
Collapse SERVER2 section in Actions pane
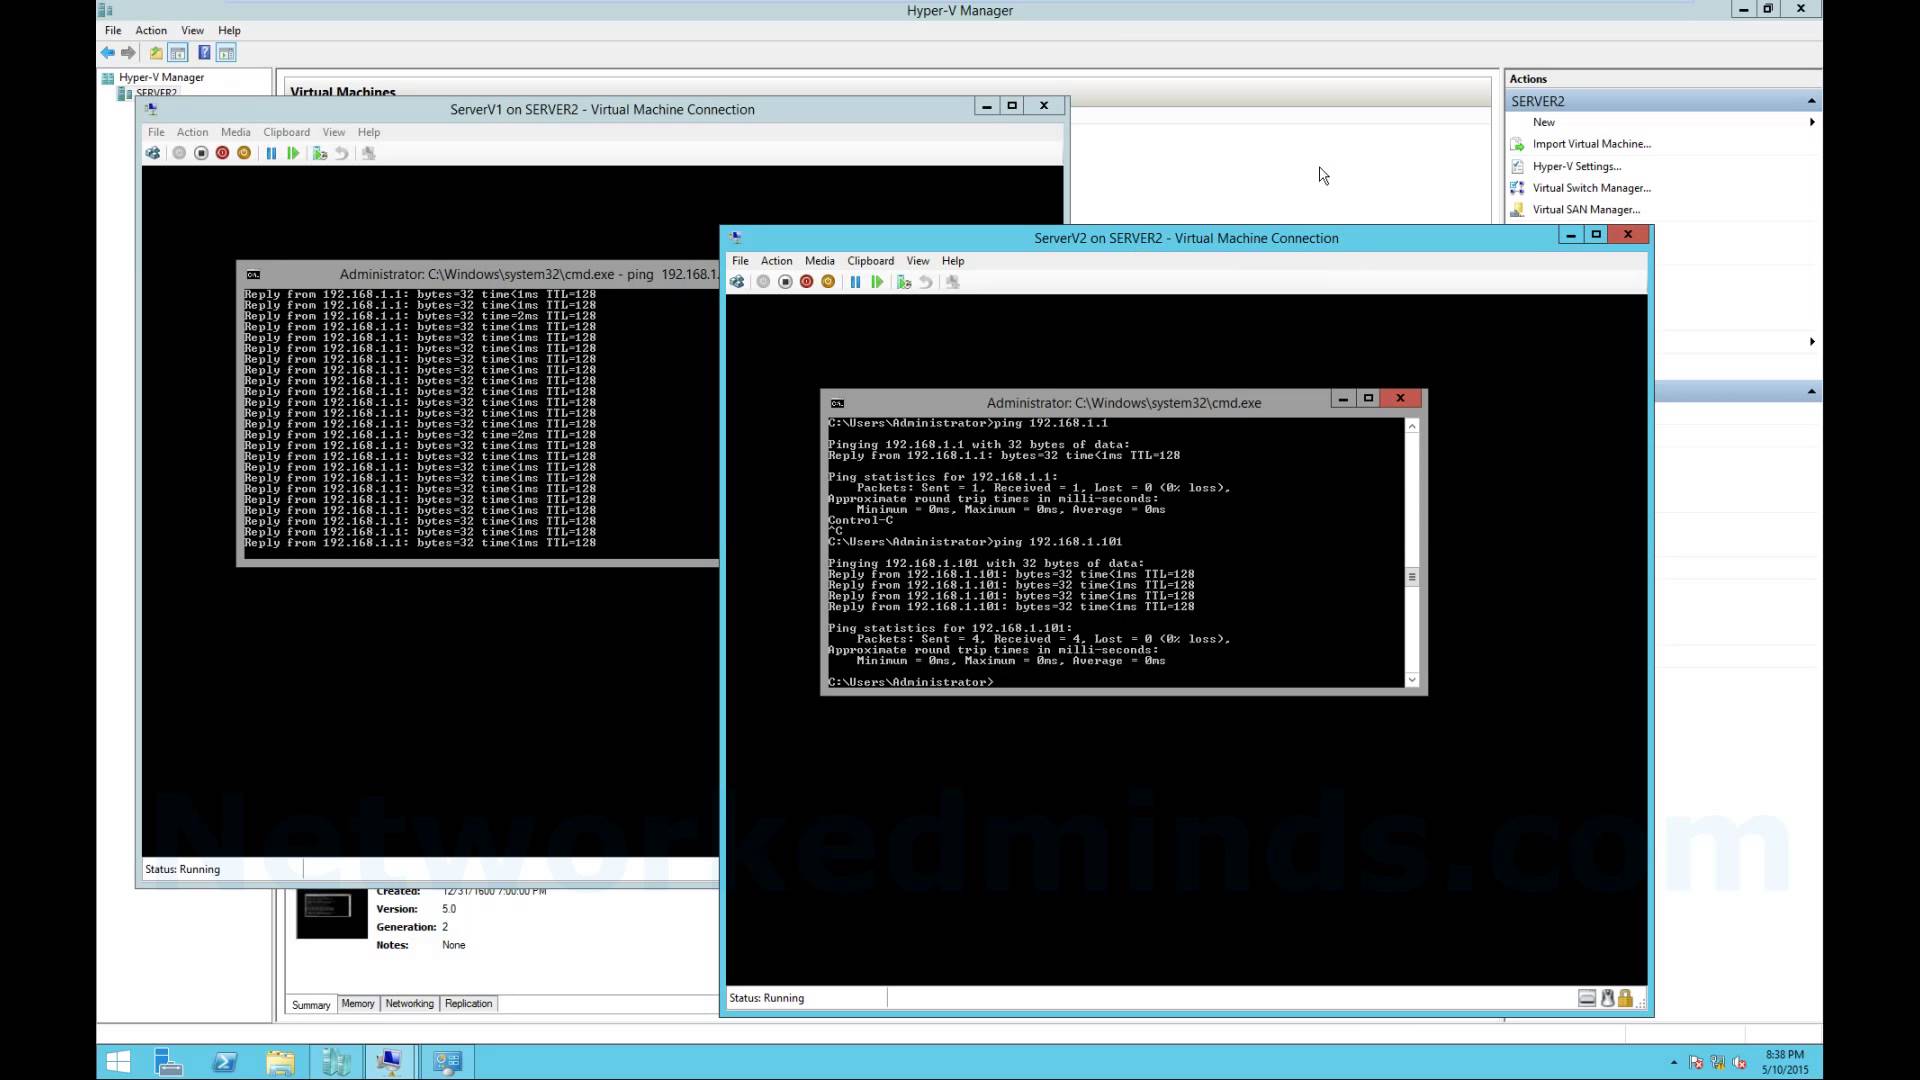point(1811,101)
